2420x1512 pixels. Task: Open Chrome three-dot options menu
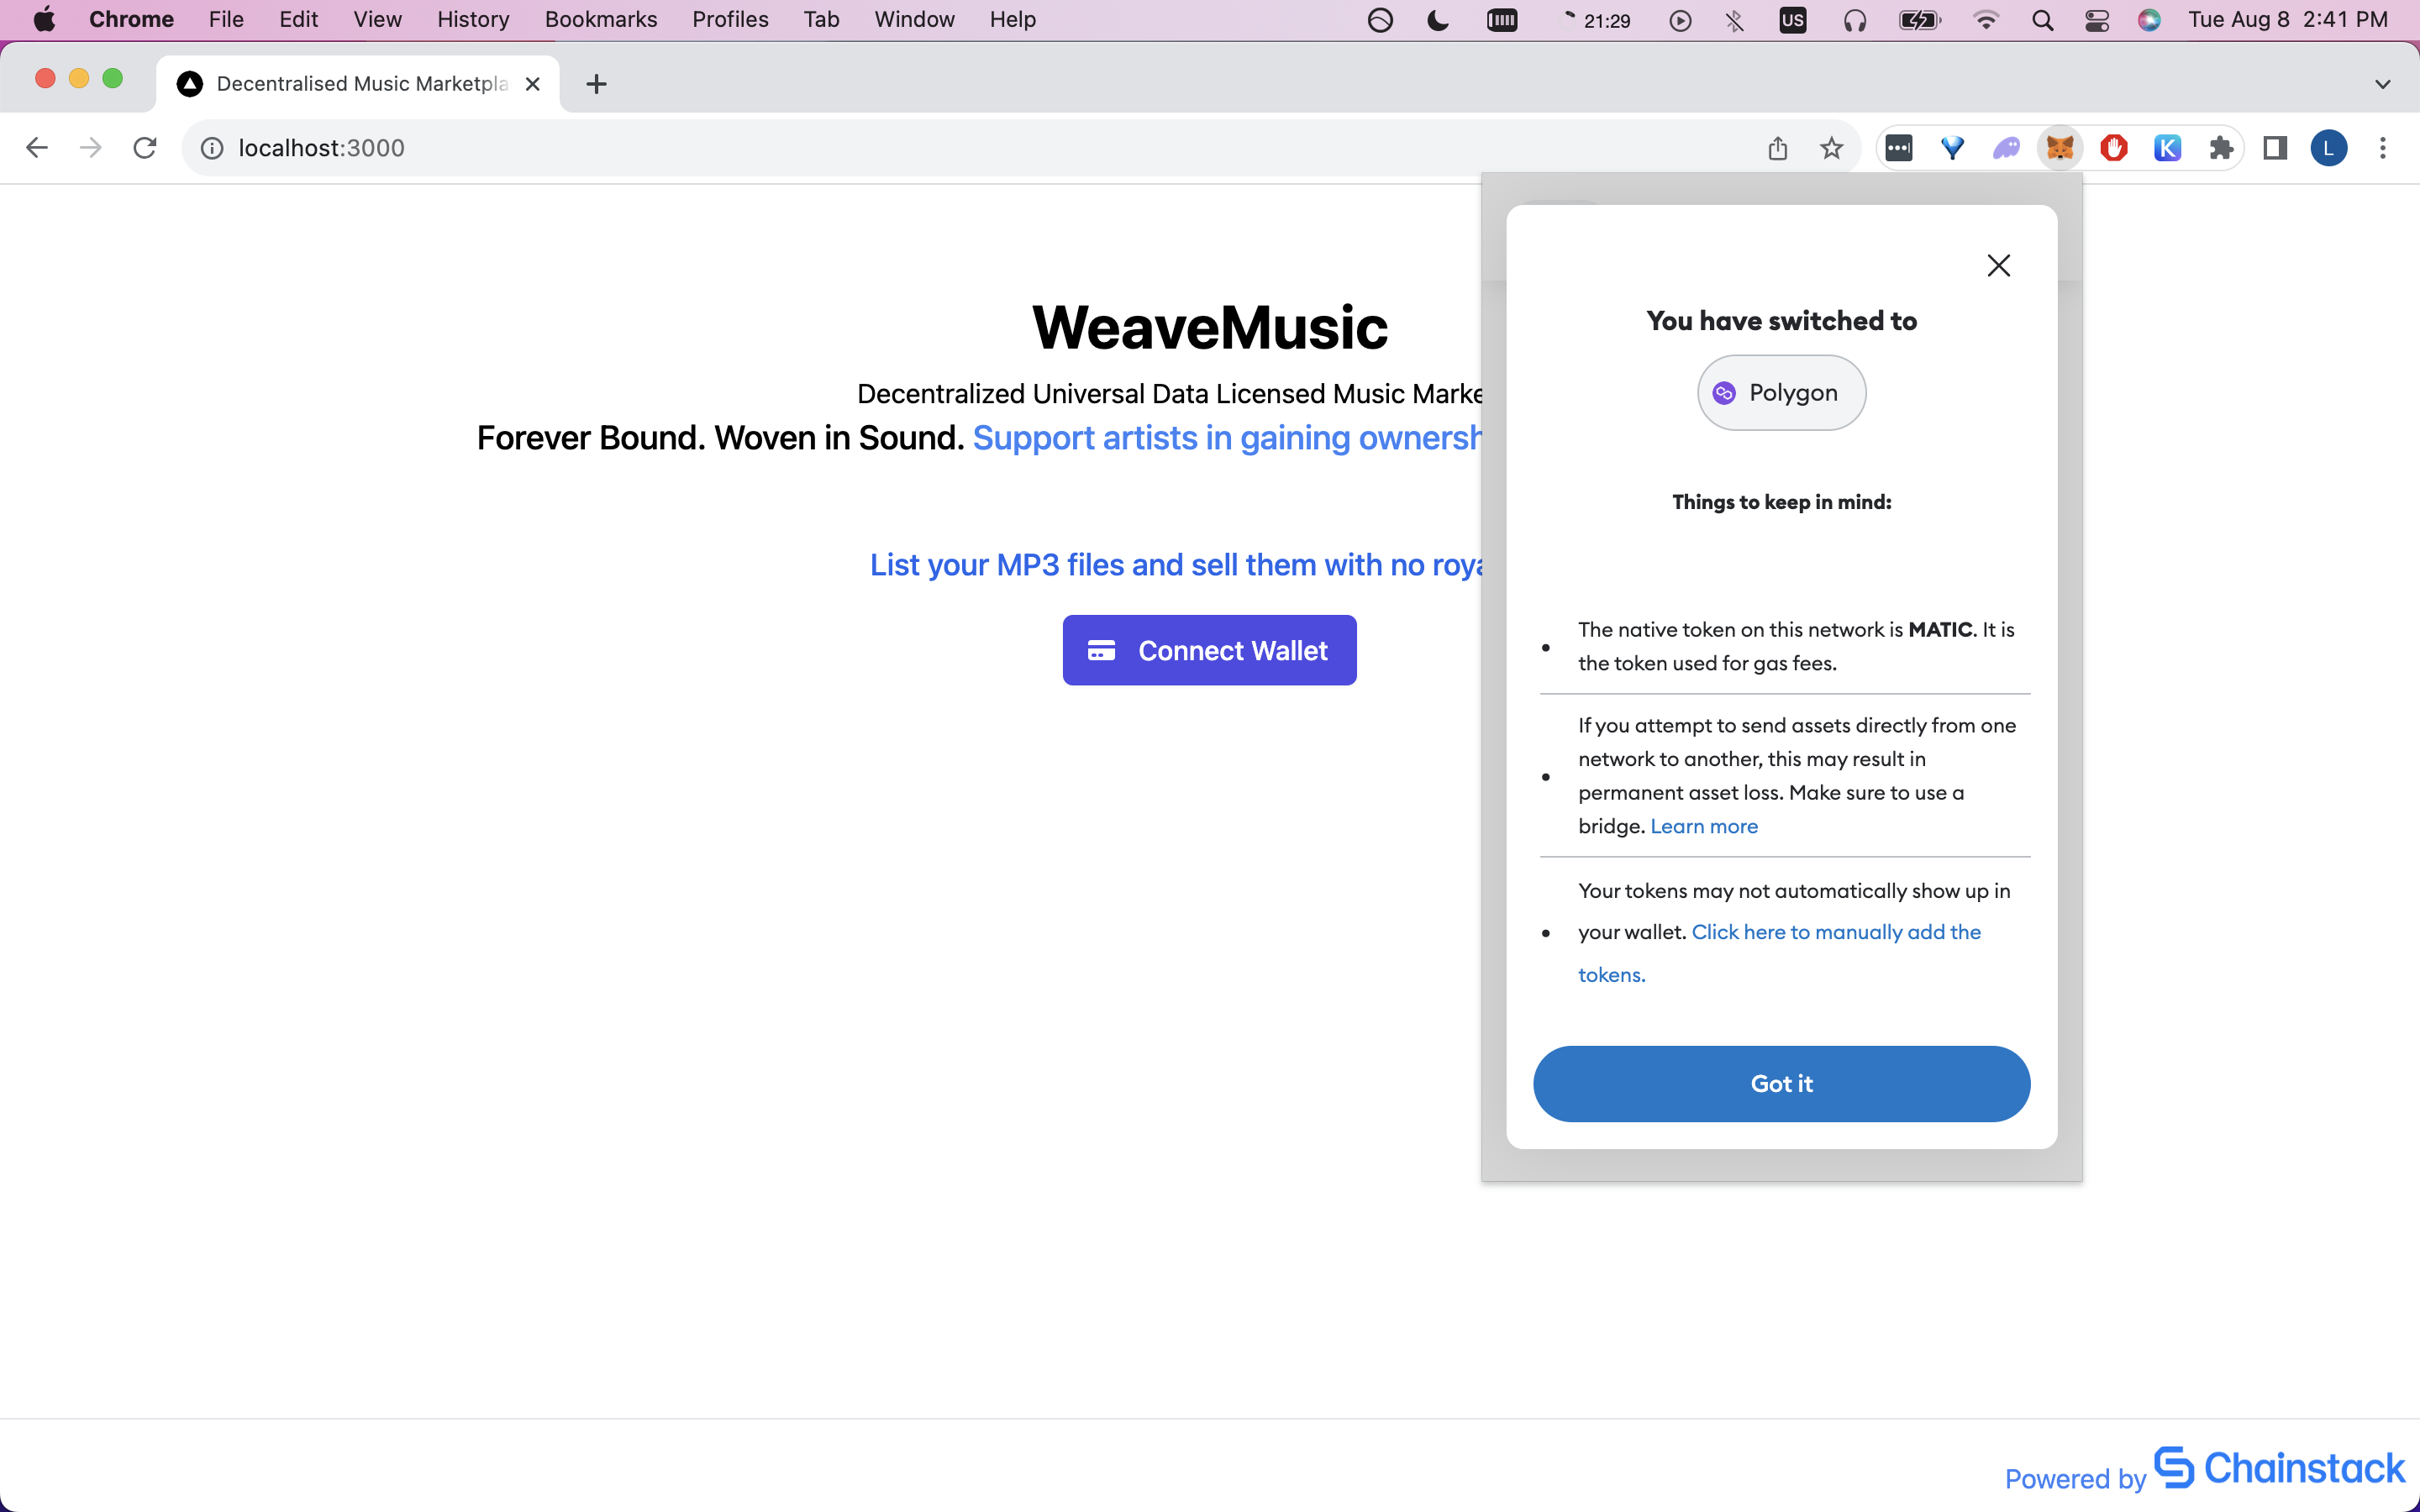click(2383, 148)
